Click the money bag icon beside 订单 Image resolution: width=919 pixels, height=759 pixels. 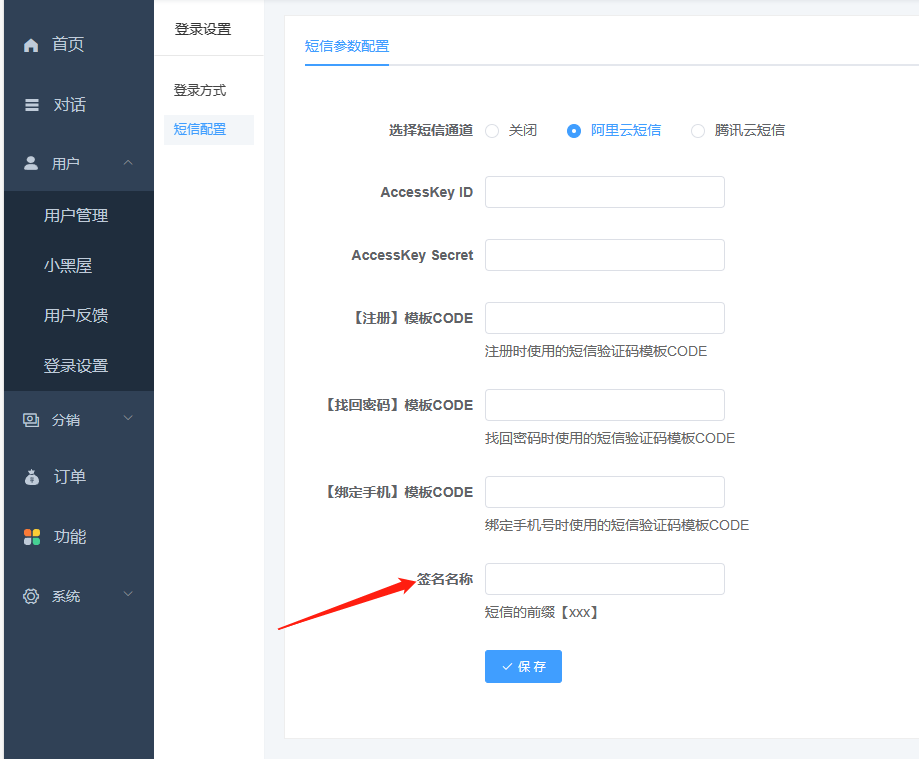(x=32, y=477)
